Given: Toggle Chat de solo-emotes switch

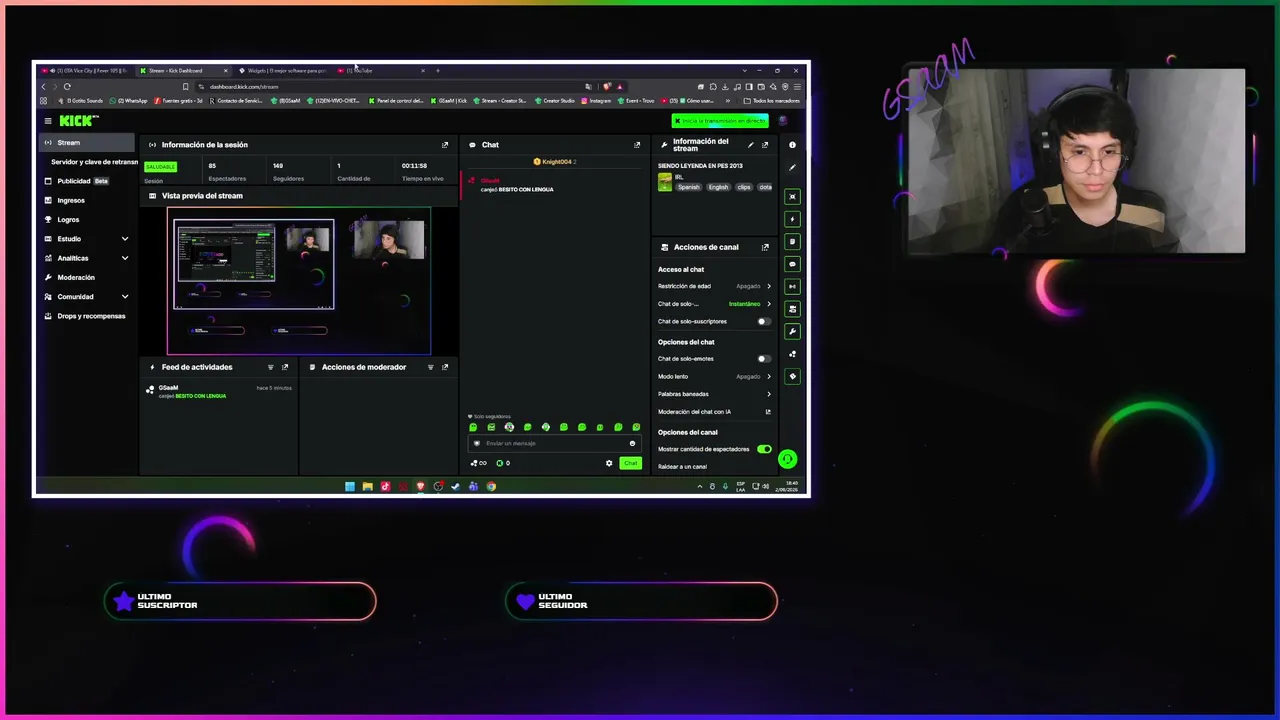Looking at the screenshot, I should pyautogui.click(x=763, y=359).
